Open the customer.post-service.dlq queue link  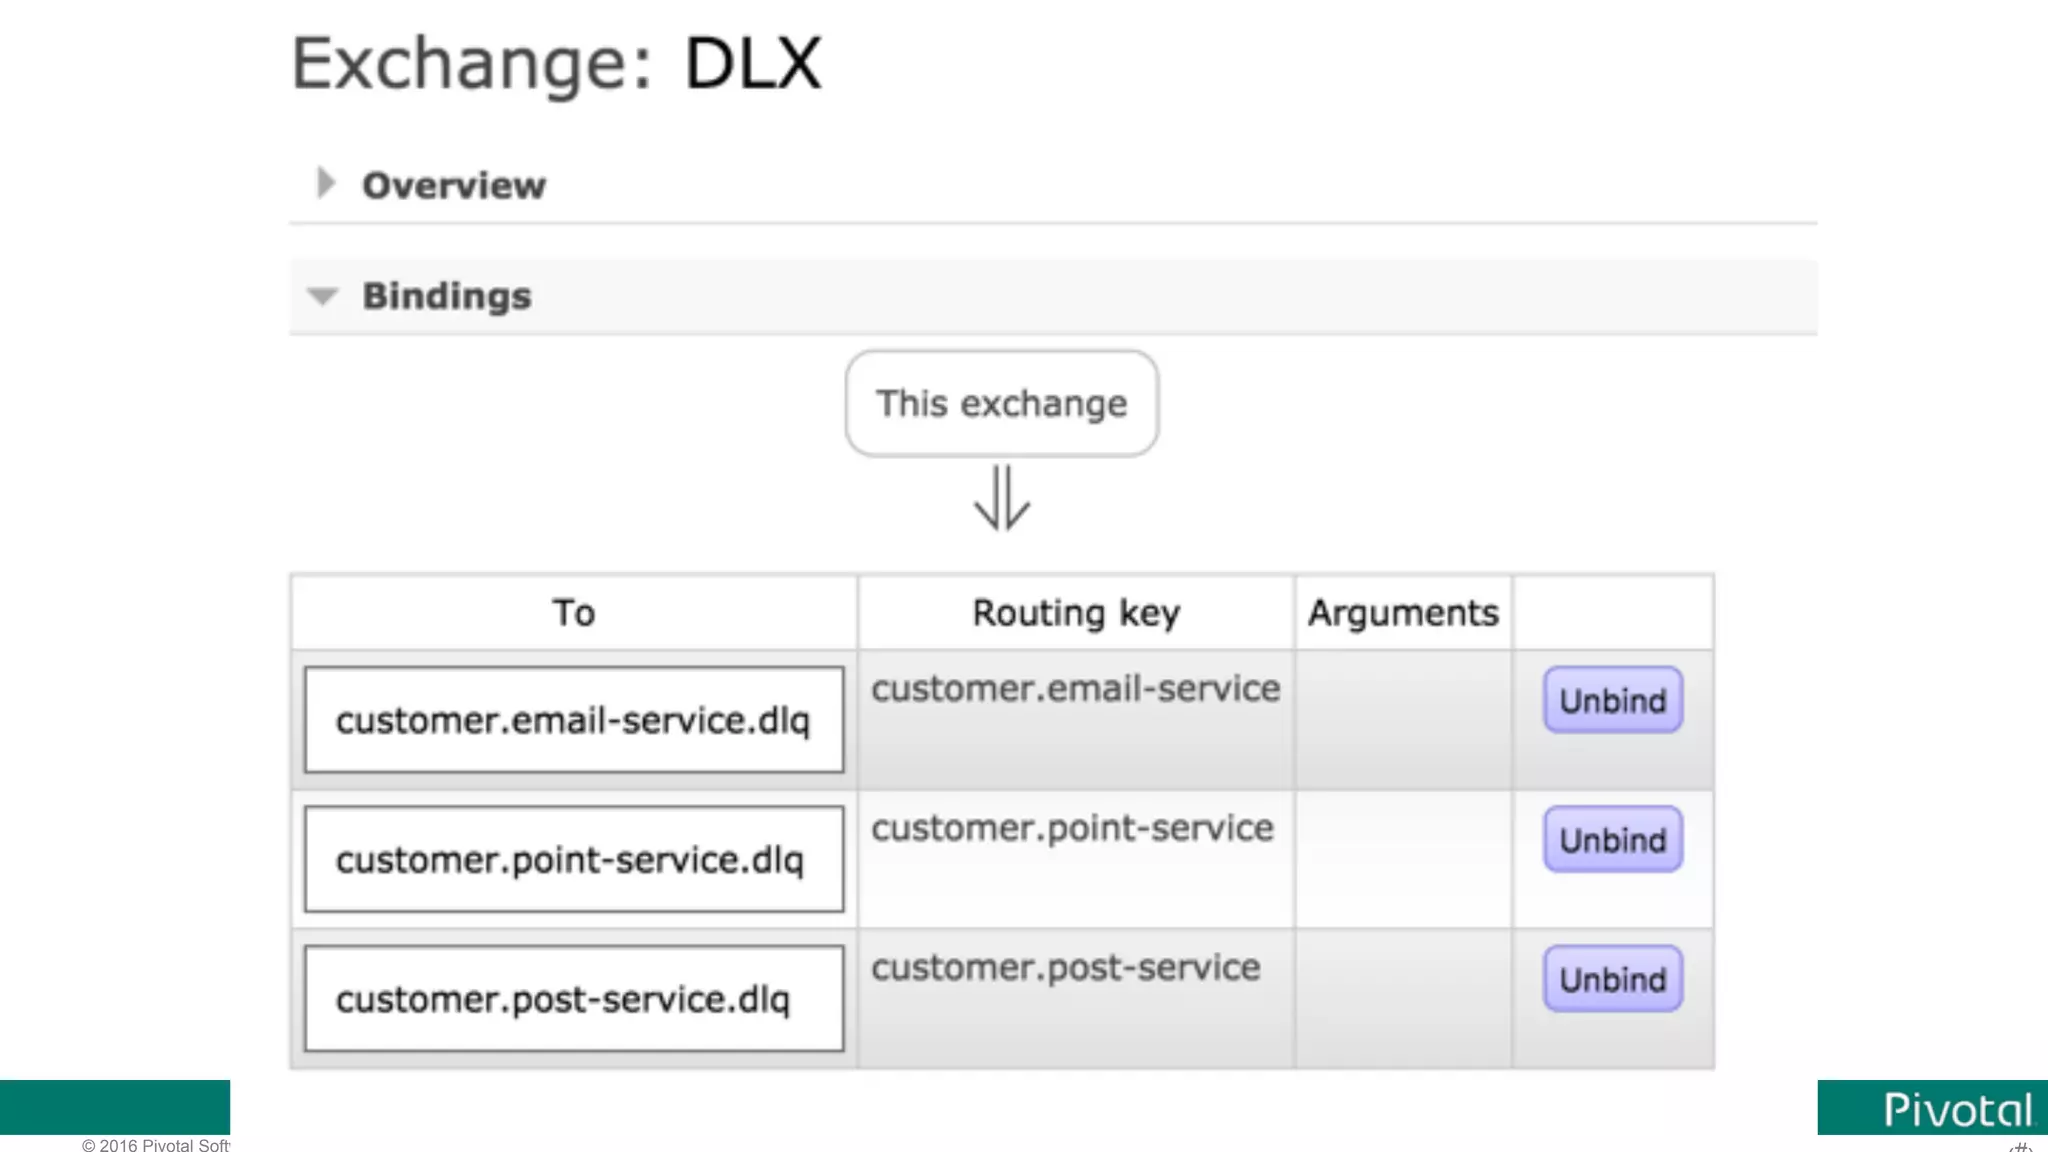point(563,999)
